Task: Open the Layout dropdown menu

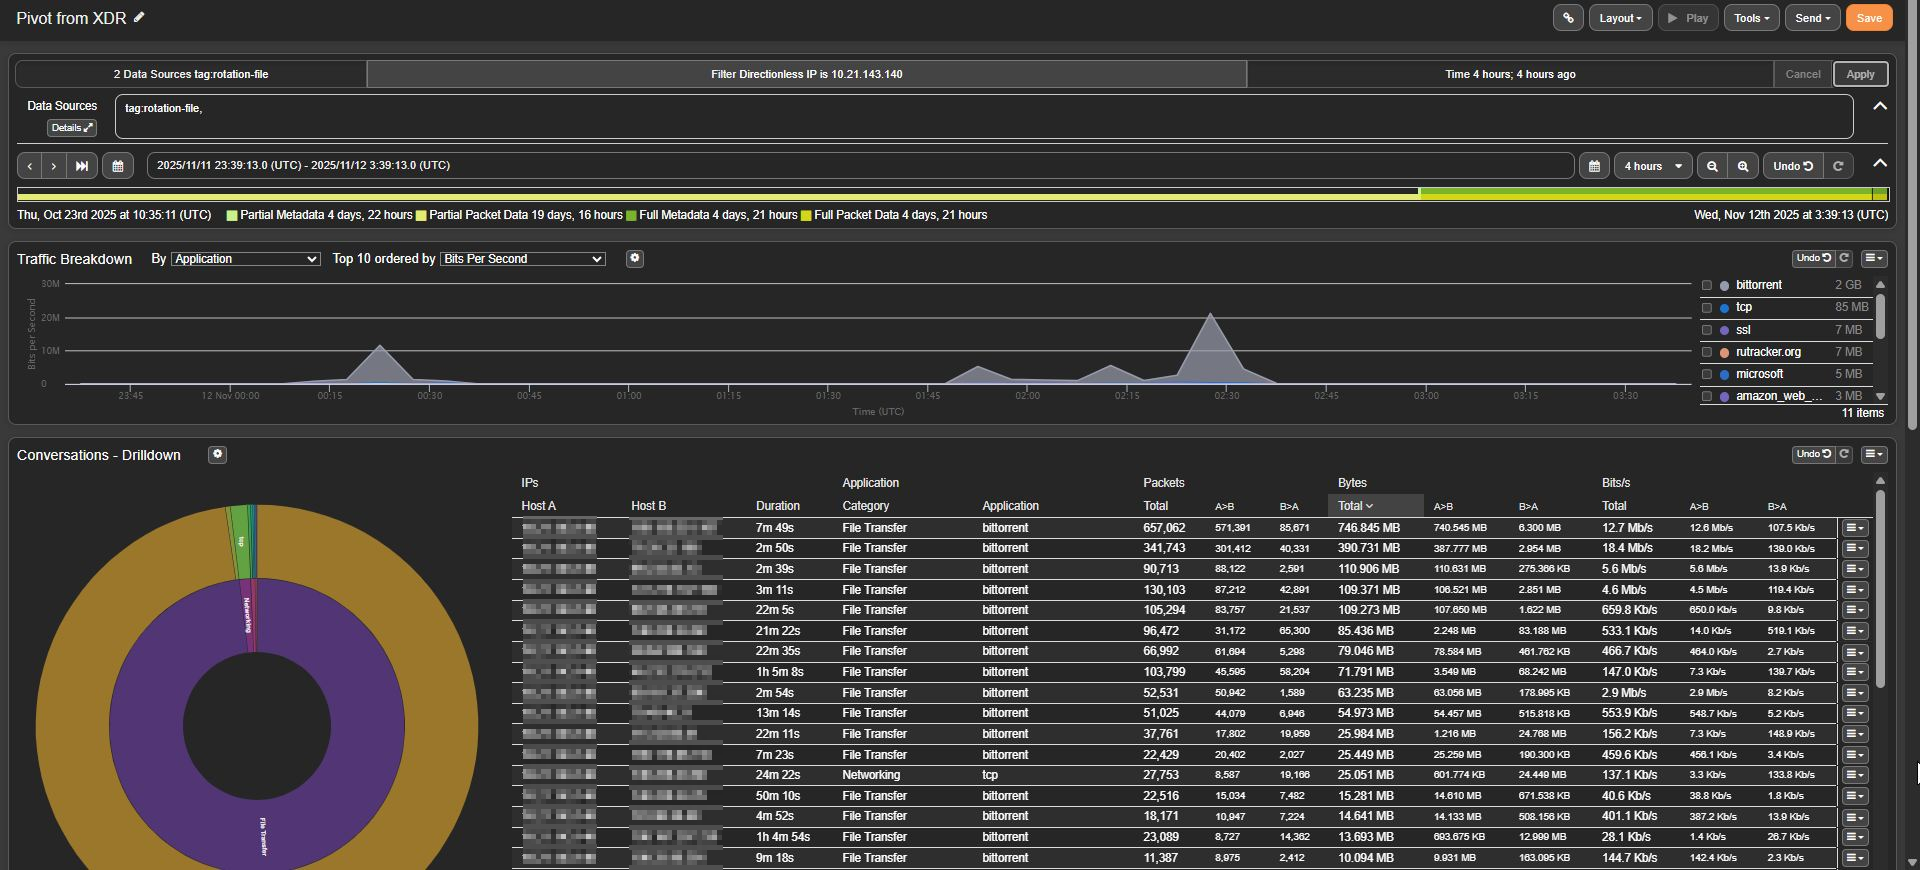Action: (x=1620, y=18)
